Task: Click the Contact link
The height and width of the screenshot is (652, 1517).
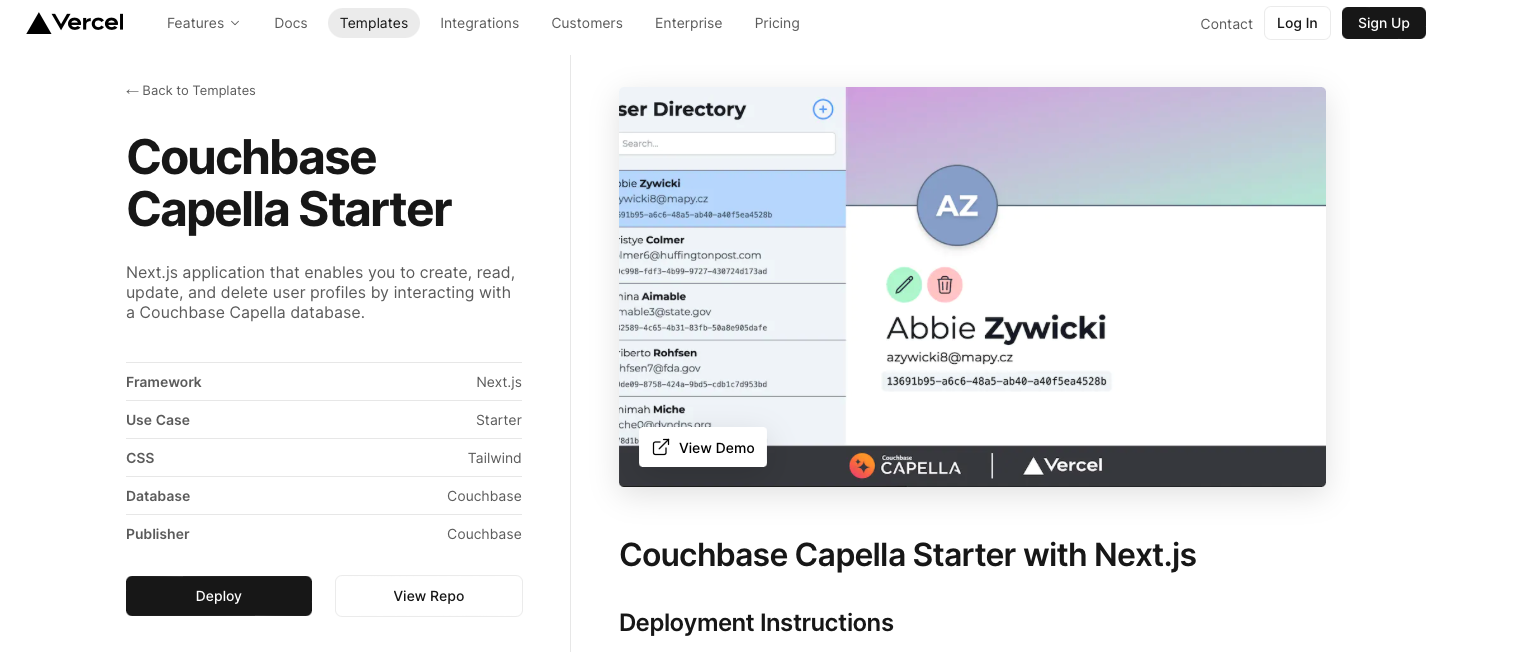Action: click(x=1226, y=23)
